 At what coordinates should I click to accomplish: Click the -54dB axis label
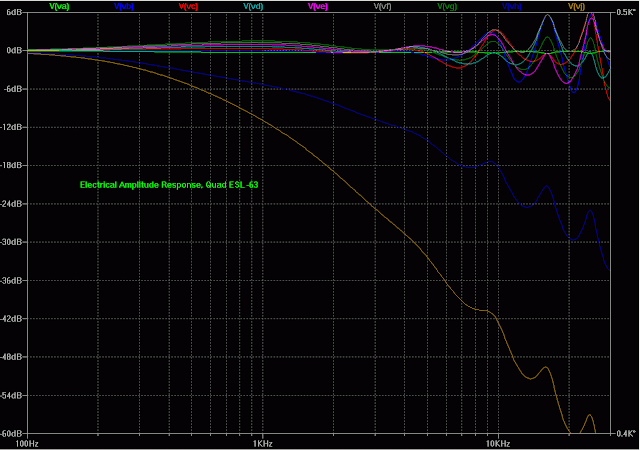click(x=11, y=395)
